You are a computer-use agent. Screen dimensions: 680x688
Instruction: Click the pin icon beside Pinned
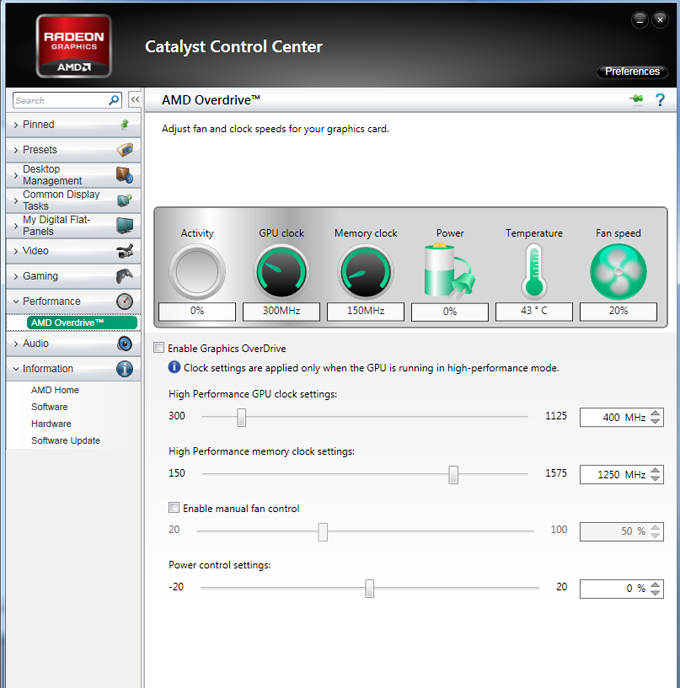[125, 125]
